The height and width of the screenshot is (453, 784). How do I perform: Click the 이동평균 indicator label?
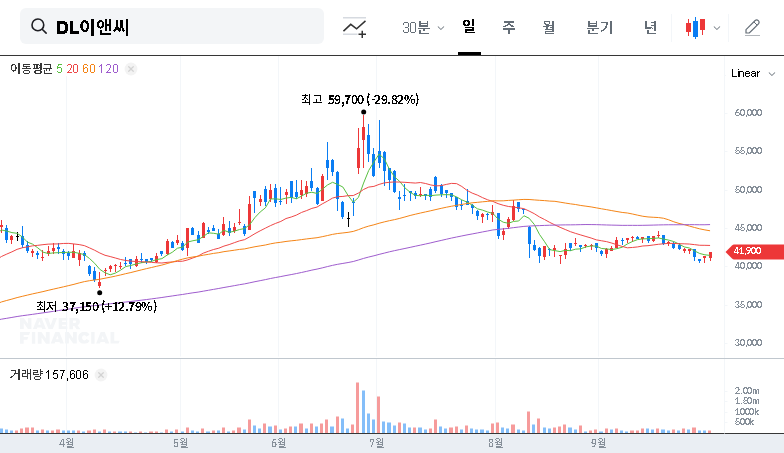tap(31, 69)
